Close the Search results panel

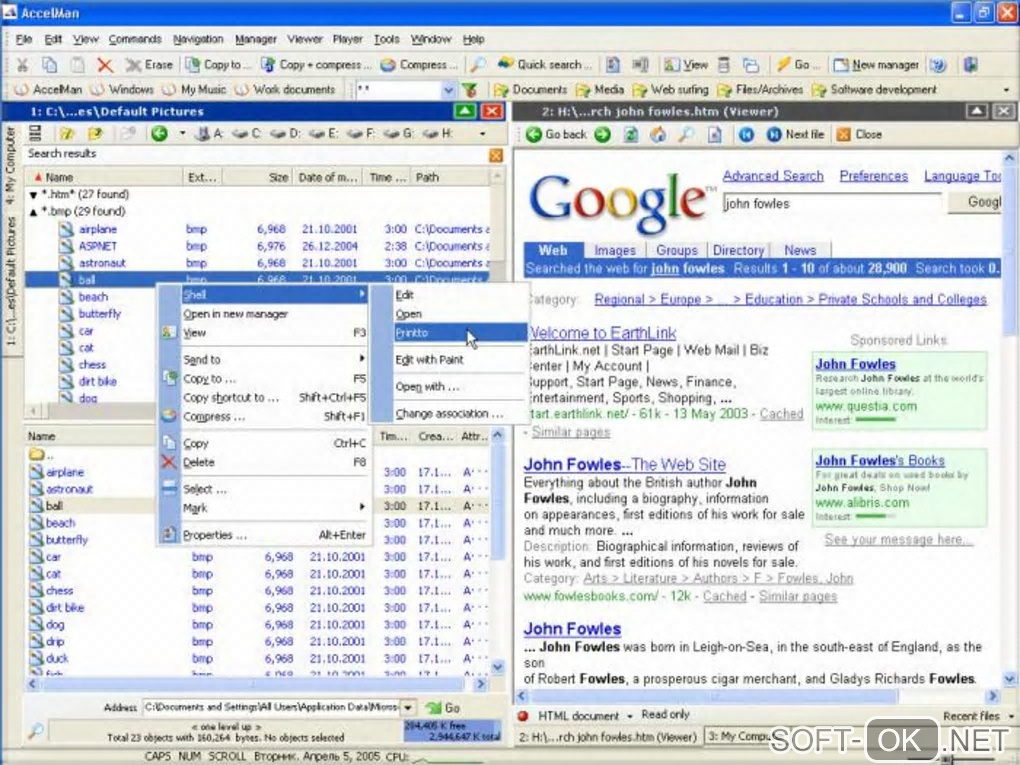(496, 155)
